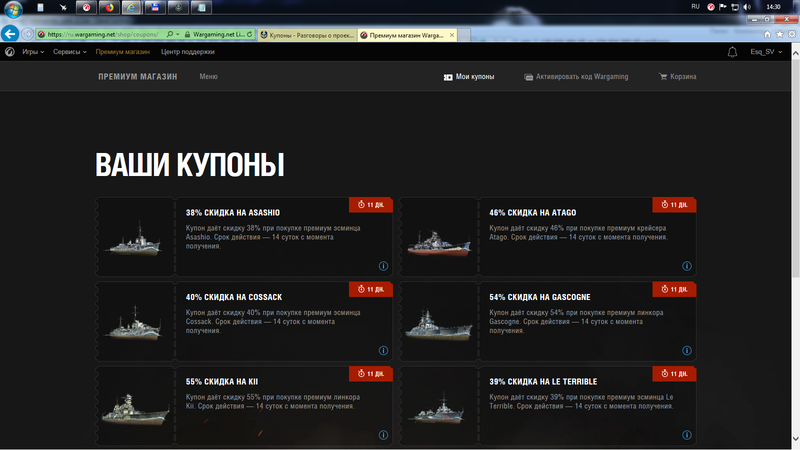The width and height of the screenshot is (800, 450).
Task: Switch to Internet Explorer in the taskbar
Action: point(132,7)
